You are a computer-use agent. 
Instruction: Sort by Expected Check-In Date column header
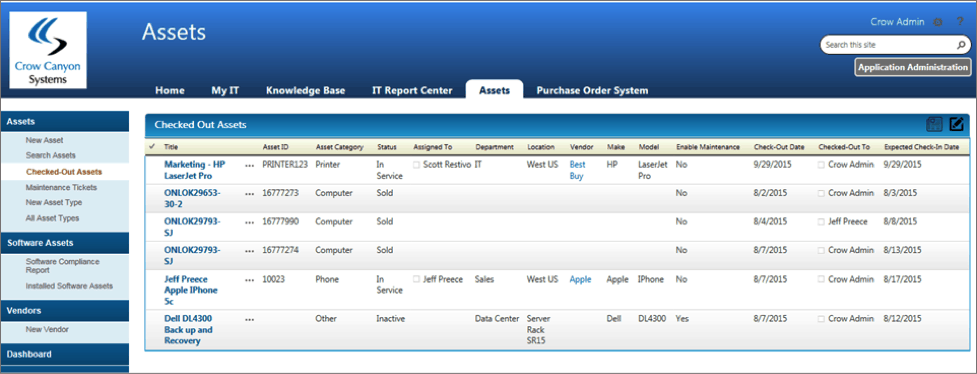point(922,147)
